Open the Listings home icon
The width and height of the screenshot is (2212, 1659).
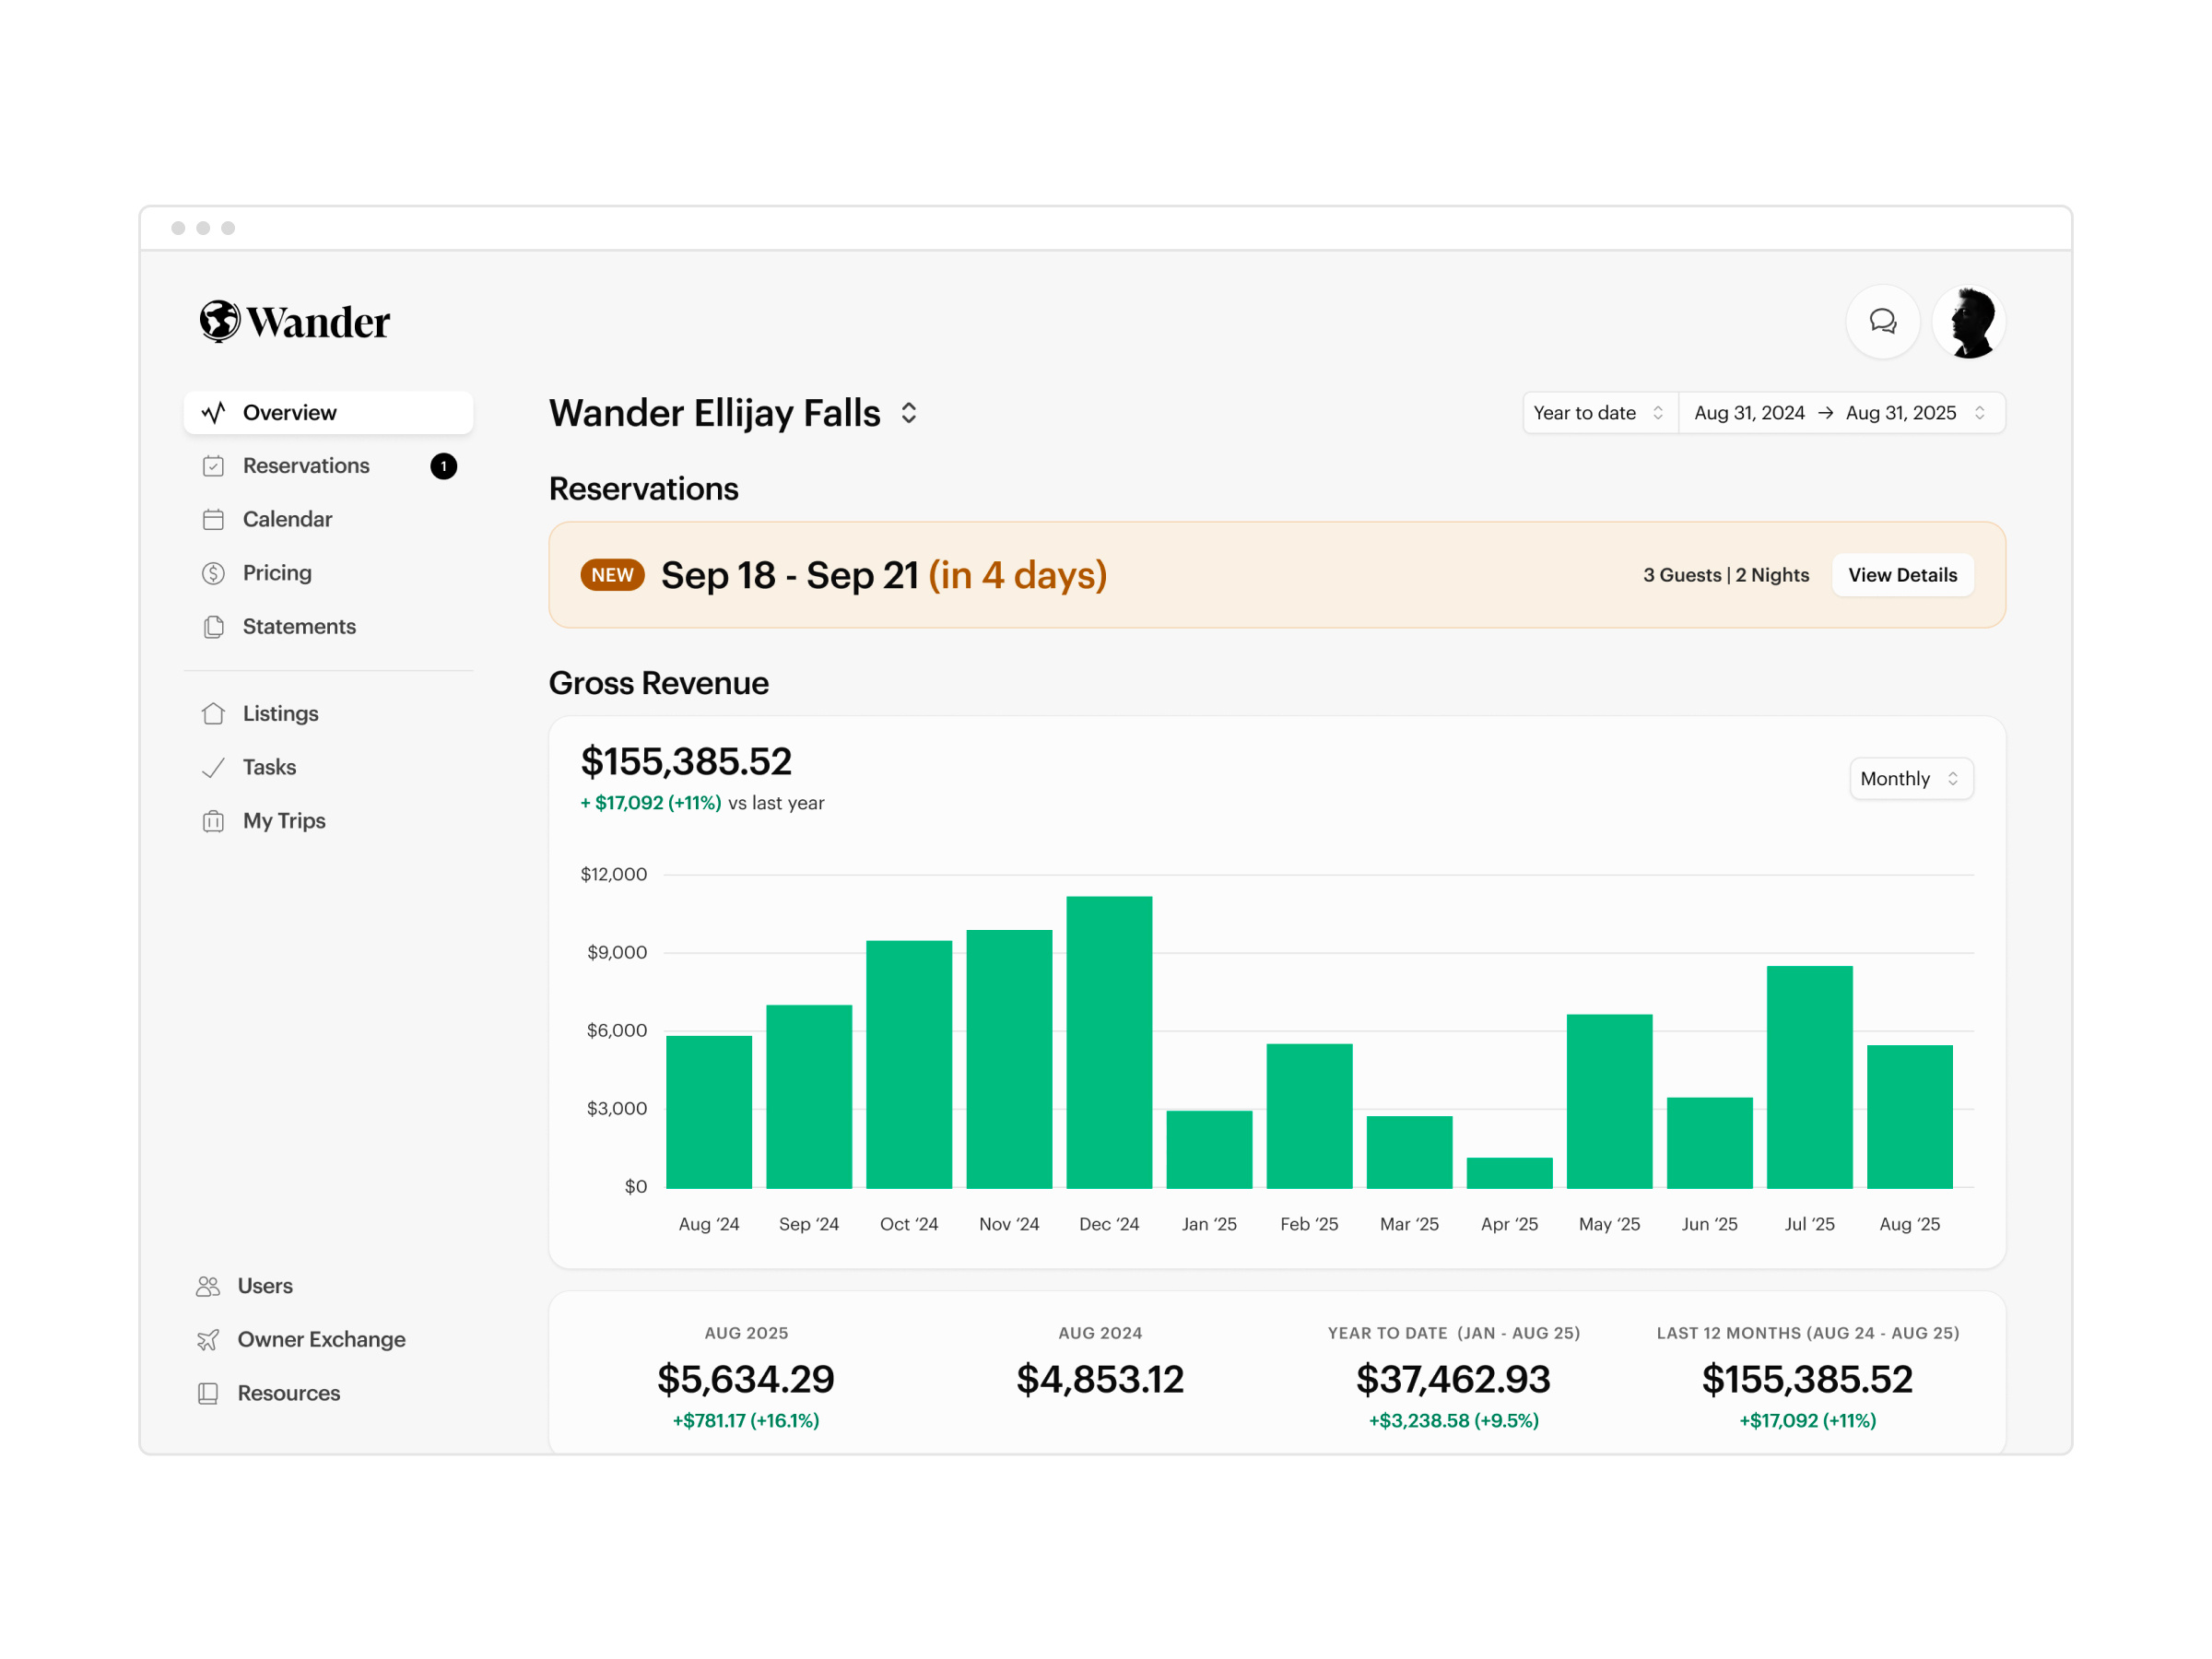[214, 713]
